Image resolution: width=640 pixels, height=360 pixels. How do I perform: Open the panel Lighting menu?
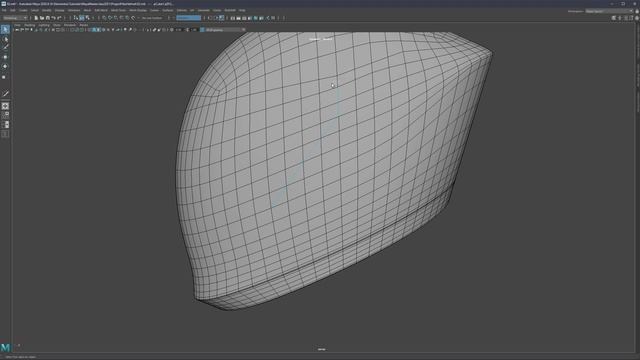(x=44, y=25)
